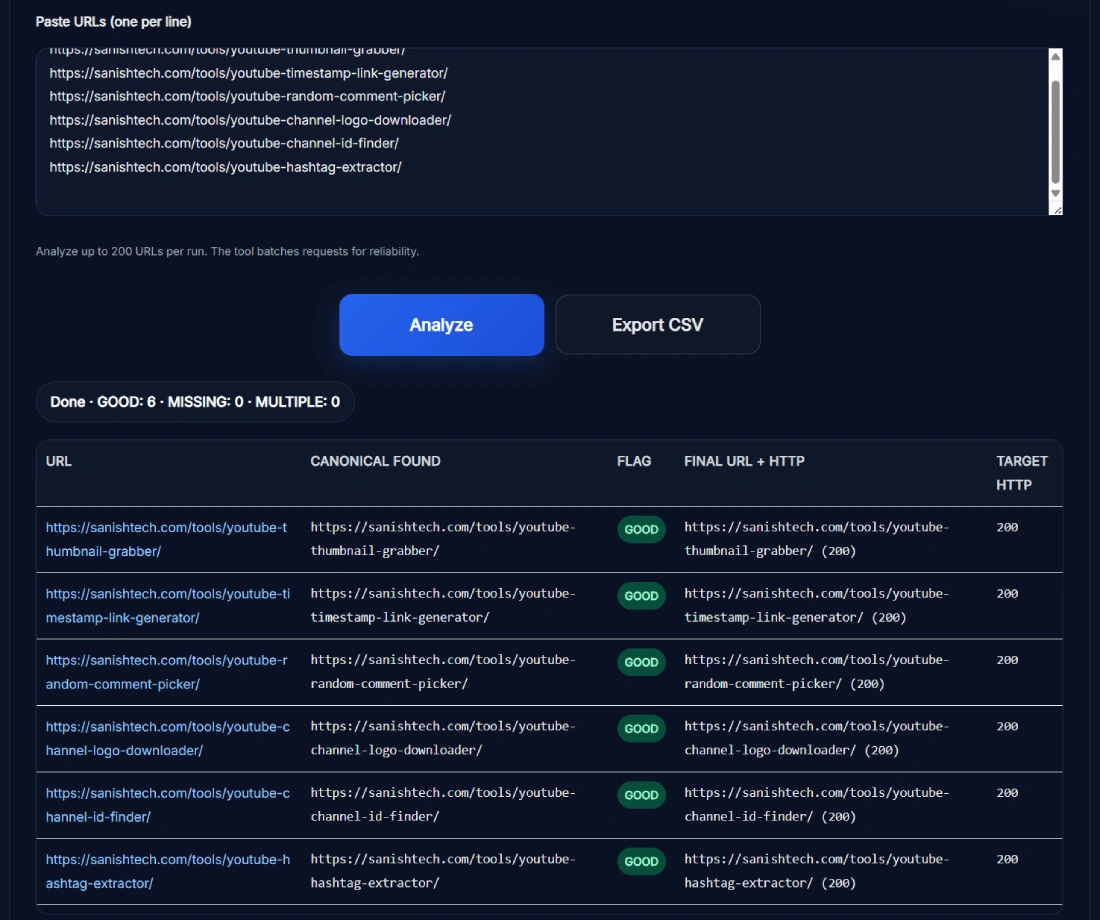This screenshot has height=920, width=1100.
Task: Follow the youtube-random-comment-picker URL link
Action: click(166, 672)
